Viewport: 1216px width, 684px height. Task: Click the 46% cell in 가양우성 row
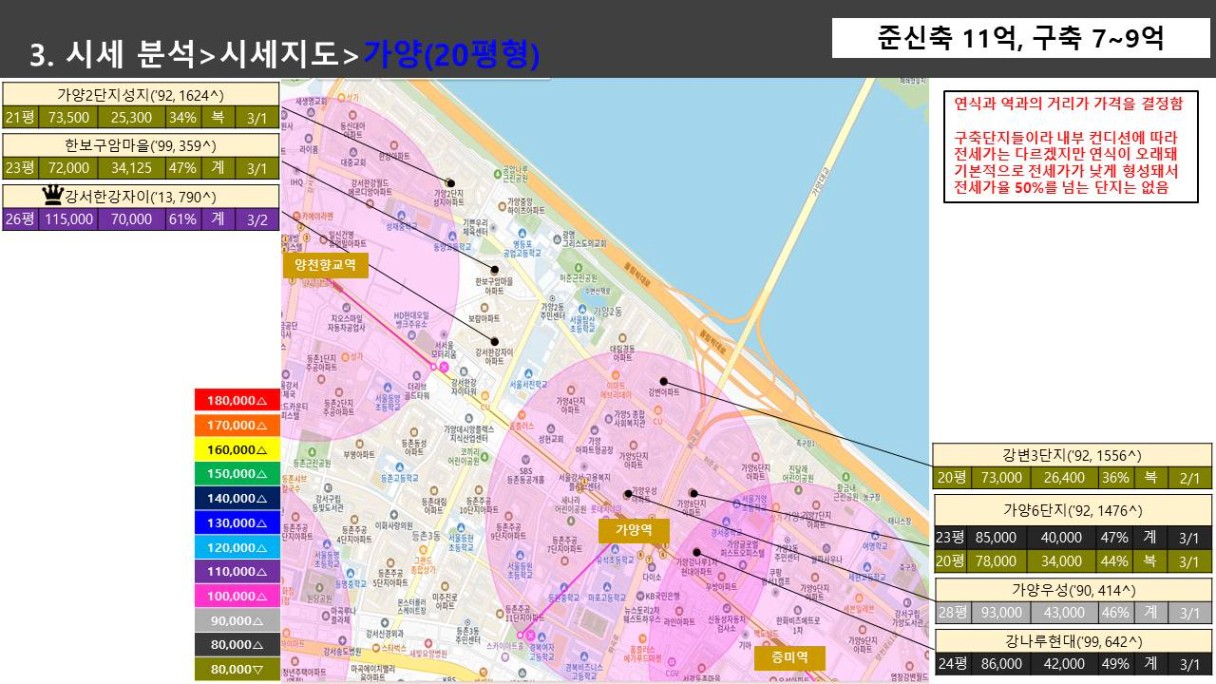[1115, 612]
